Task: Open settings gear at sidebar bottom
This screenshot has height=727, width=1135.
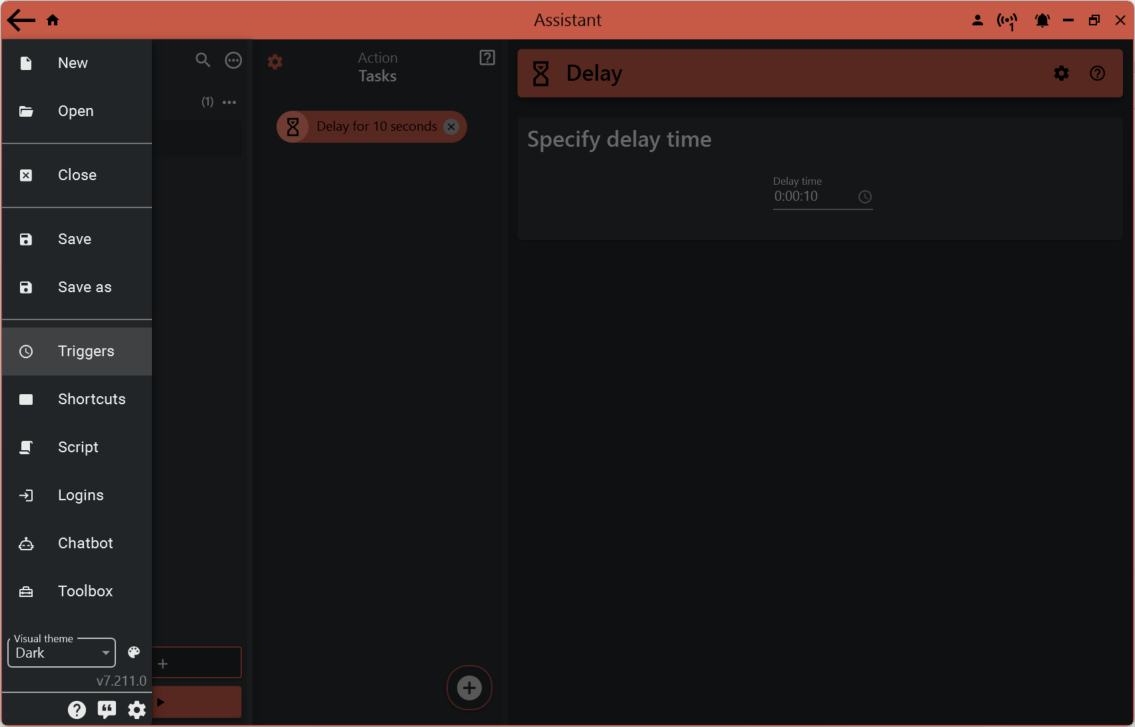Action: tap(137, 710)
